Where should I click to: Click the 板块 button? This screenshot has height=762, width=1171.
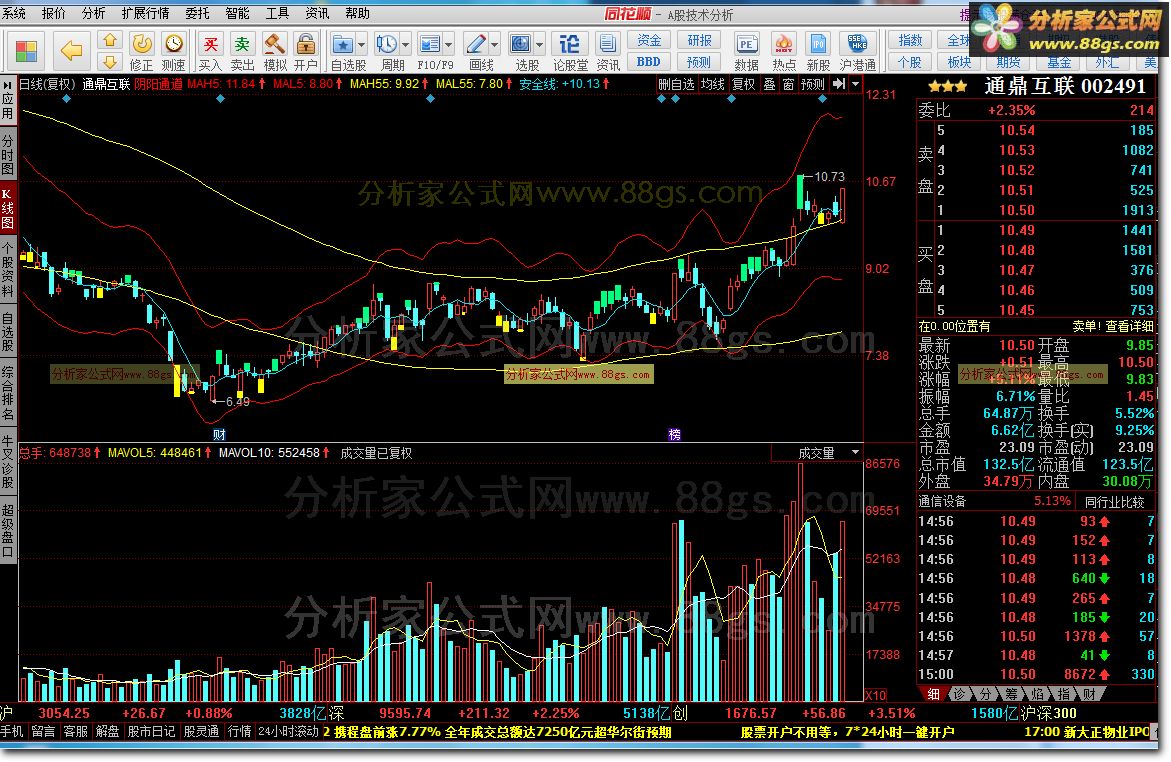[960, 61]
